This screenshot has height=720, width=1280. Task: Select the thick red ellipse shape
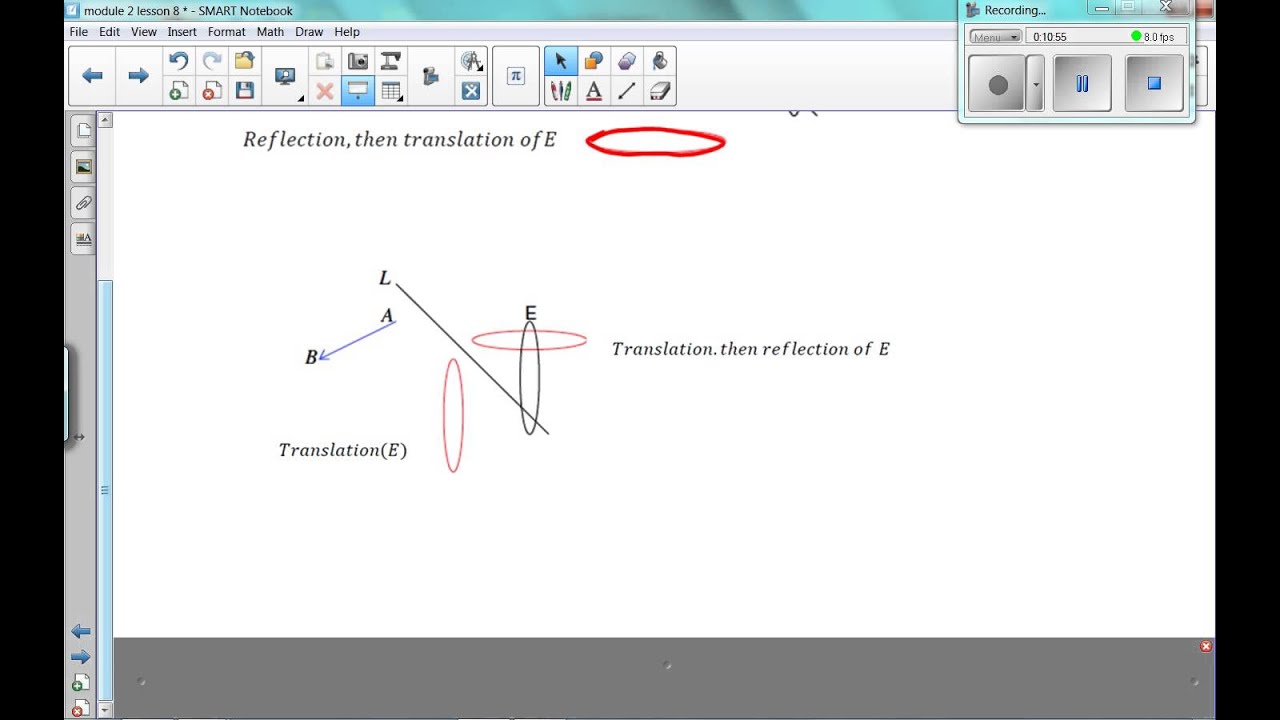655,142
